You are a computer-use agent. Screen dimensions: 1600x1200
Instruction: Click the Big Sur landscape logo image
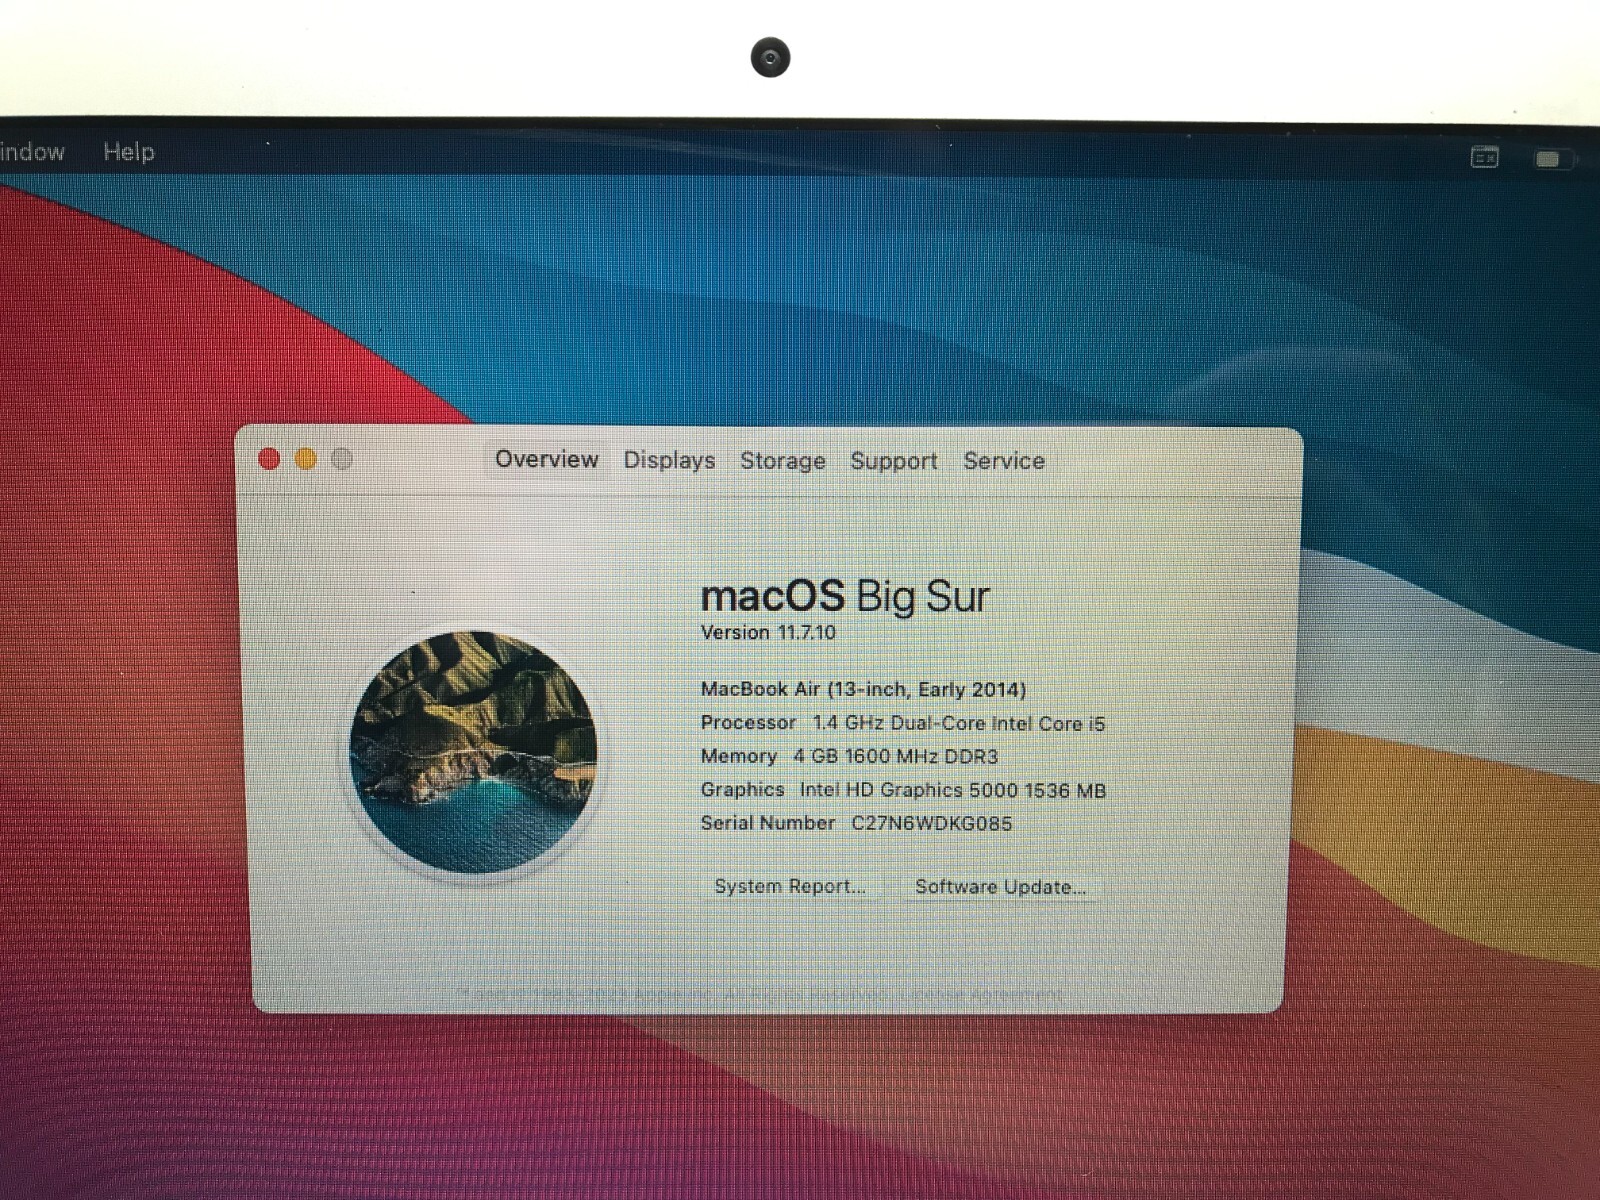pyautogui.click(x=473, y=752)
